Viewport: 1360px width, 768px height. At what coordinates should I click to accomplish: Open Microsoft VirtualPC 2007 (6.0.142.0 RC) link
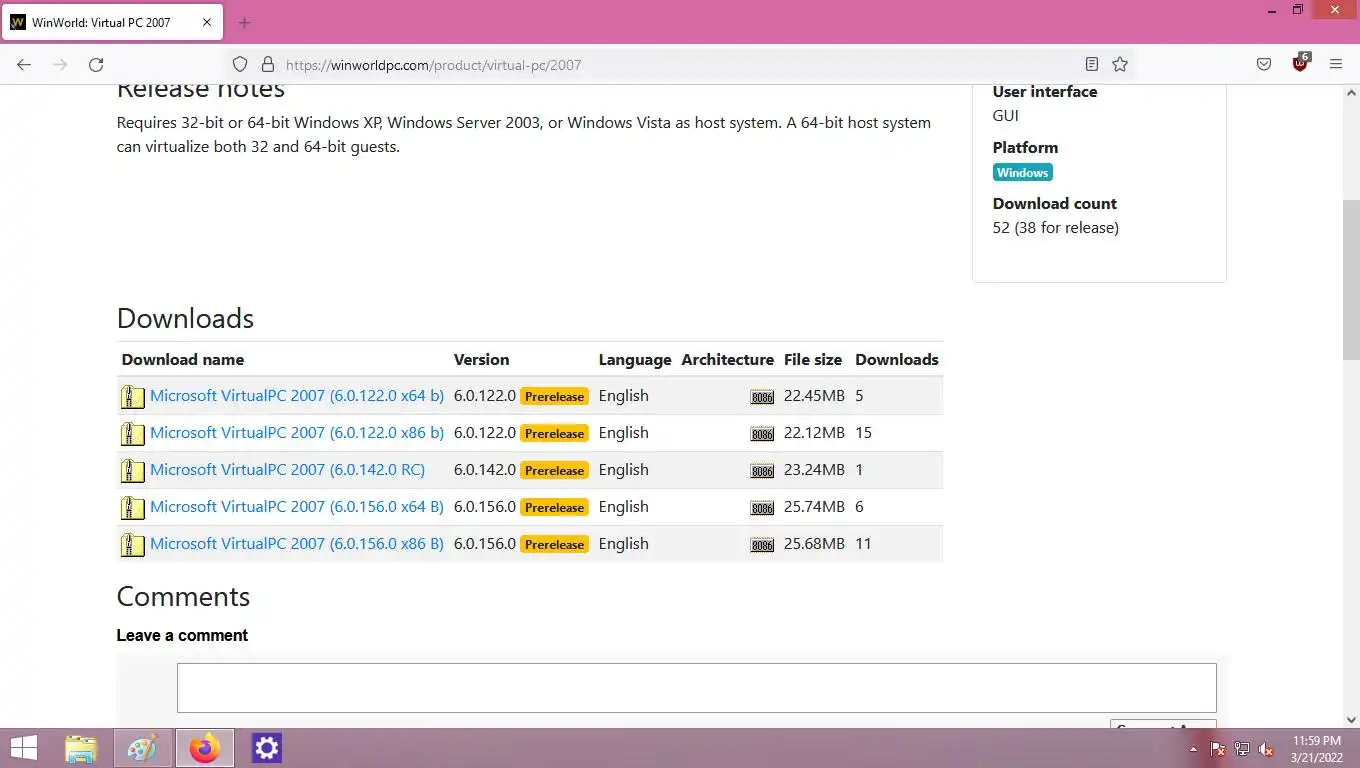(287, 470)
